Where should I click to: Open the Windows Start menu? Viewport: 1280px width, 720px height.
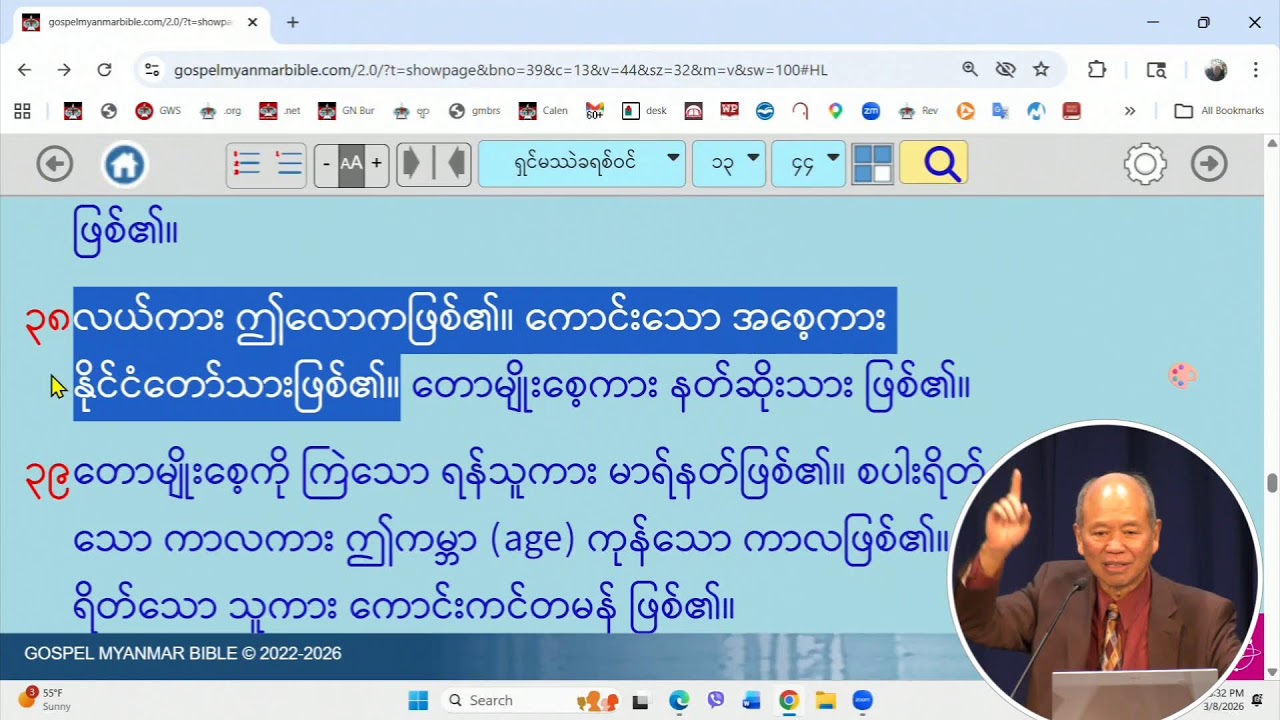418,700
